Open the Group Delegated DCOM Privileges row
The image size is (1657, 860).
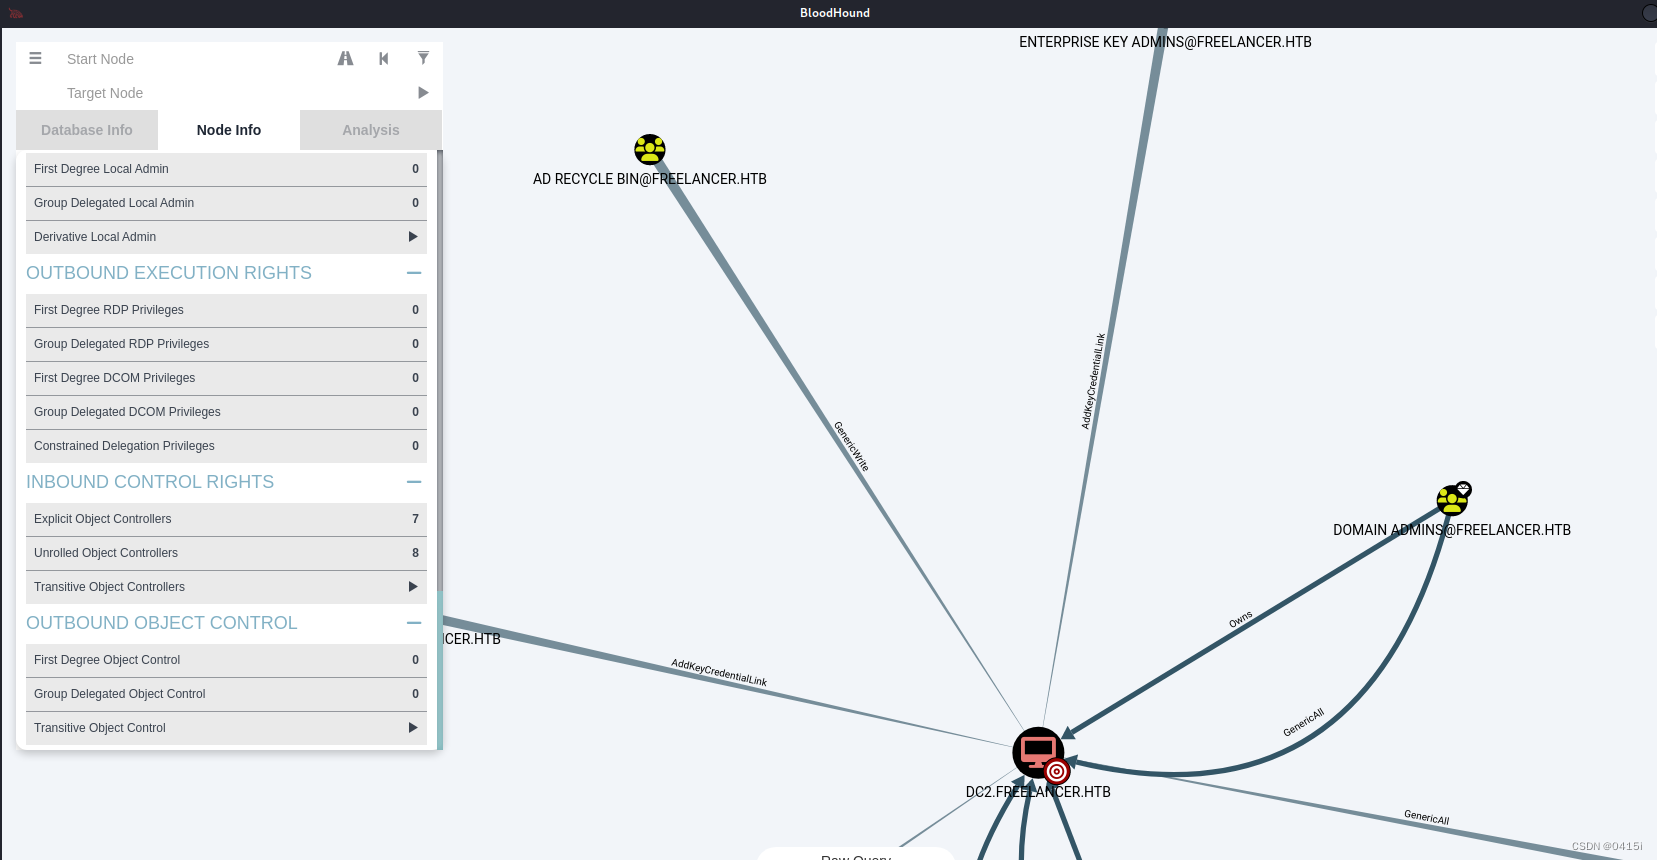tap(226, 412)
